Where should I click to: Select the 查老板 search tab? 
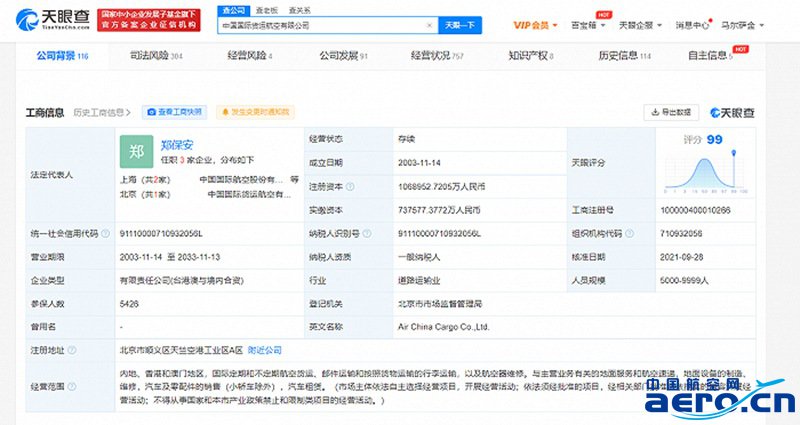(267, 10)
